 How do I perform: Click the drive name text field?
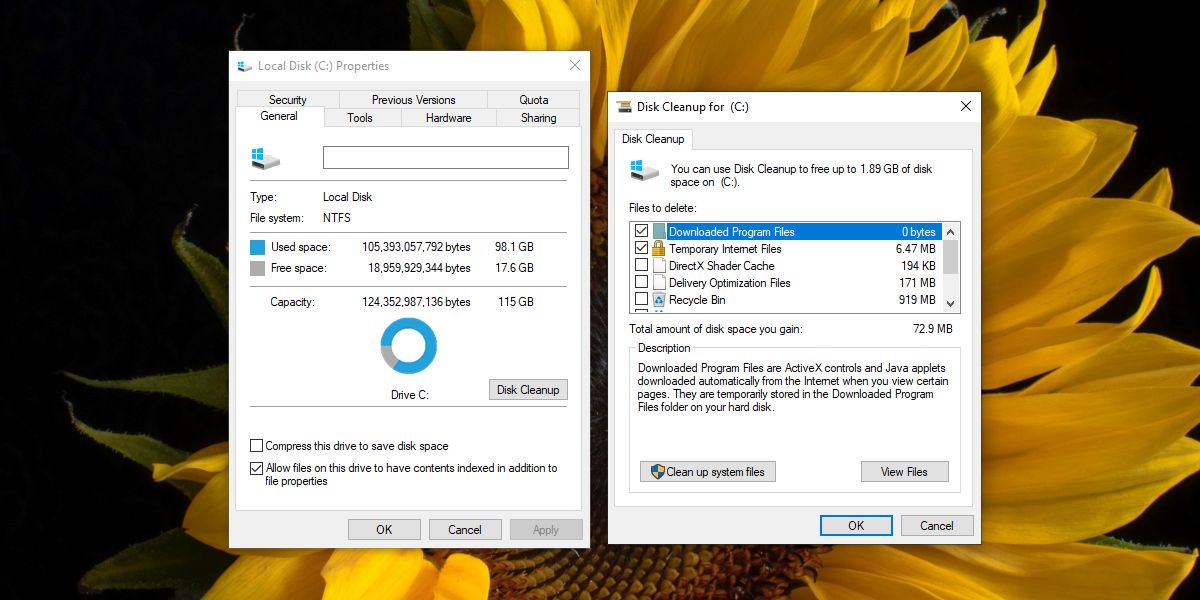[x=445, y=158]
